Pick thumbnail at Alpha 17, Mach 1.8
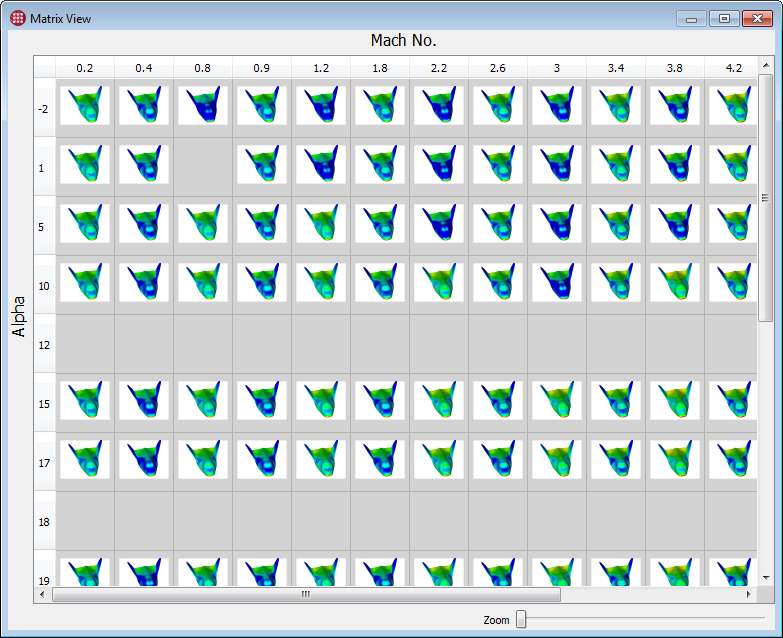Viewport: 783px width, 638px height. click(380, 459)
